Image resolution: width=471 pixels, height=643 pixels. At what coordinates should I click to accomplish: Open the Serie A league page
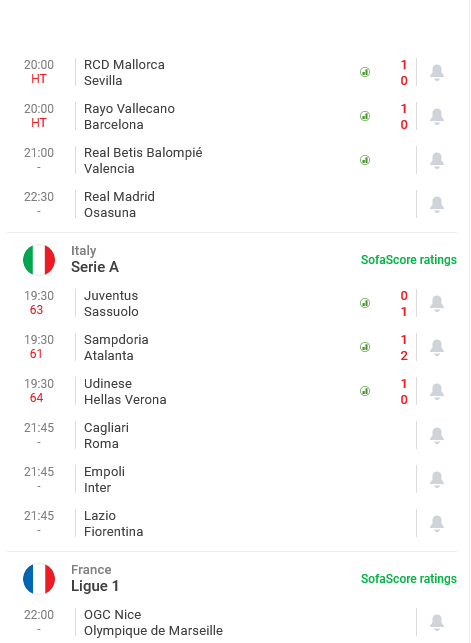[95, 267]
